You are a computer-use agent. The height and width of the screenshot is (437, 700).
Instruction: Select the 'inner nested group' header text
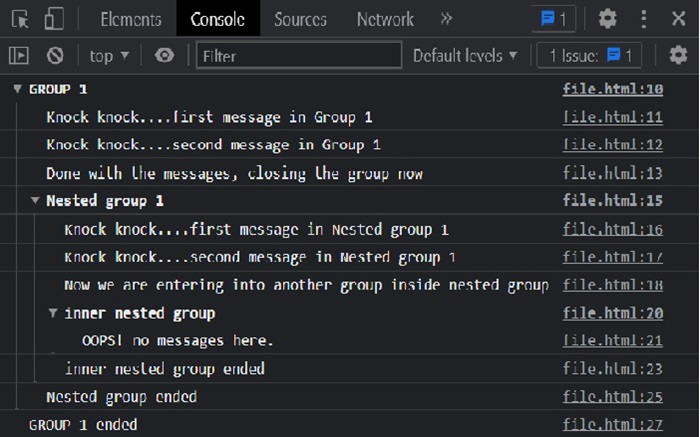pyautogui.click(x=140, y=313)
